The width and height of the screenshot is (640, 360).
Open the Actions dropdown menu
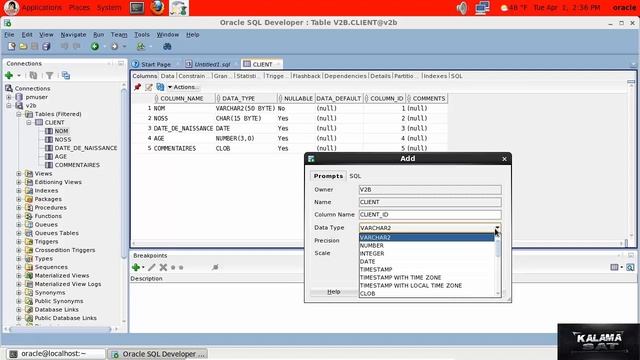[x=183, y=87]
